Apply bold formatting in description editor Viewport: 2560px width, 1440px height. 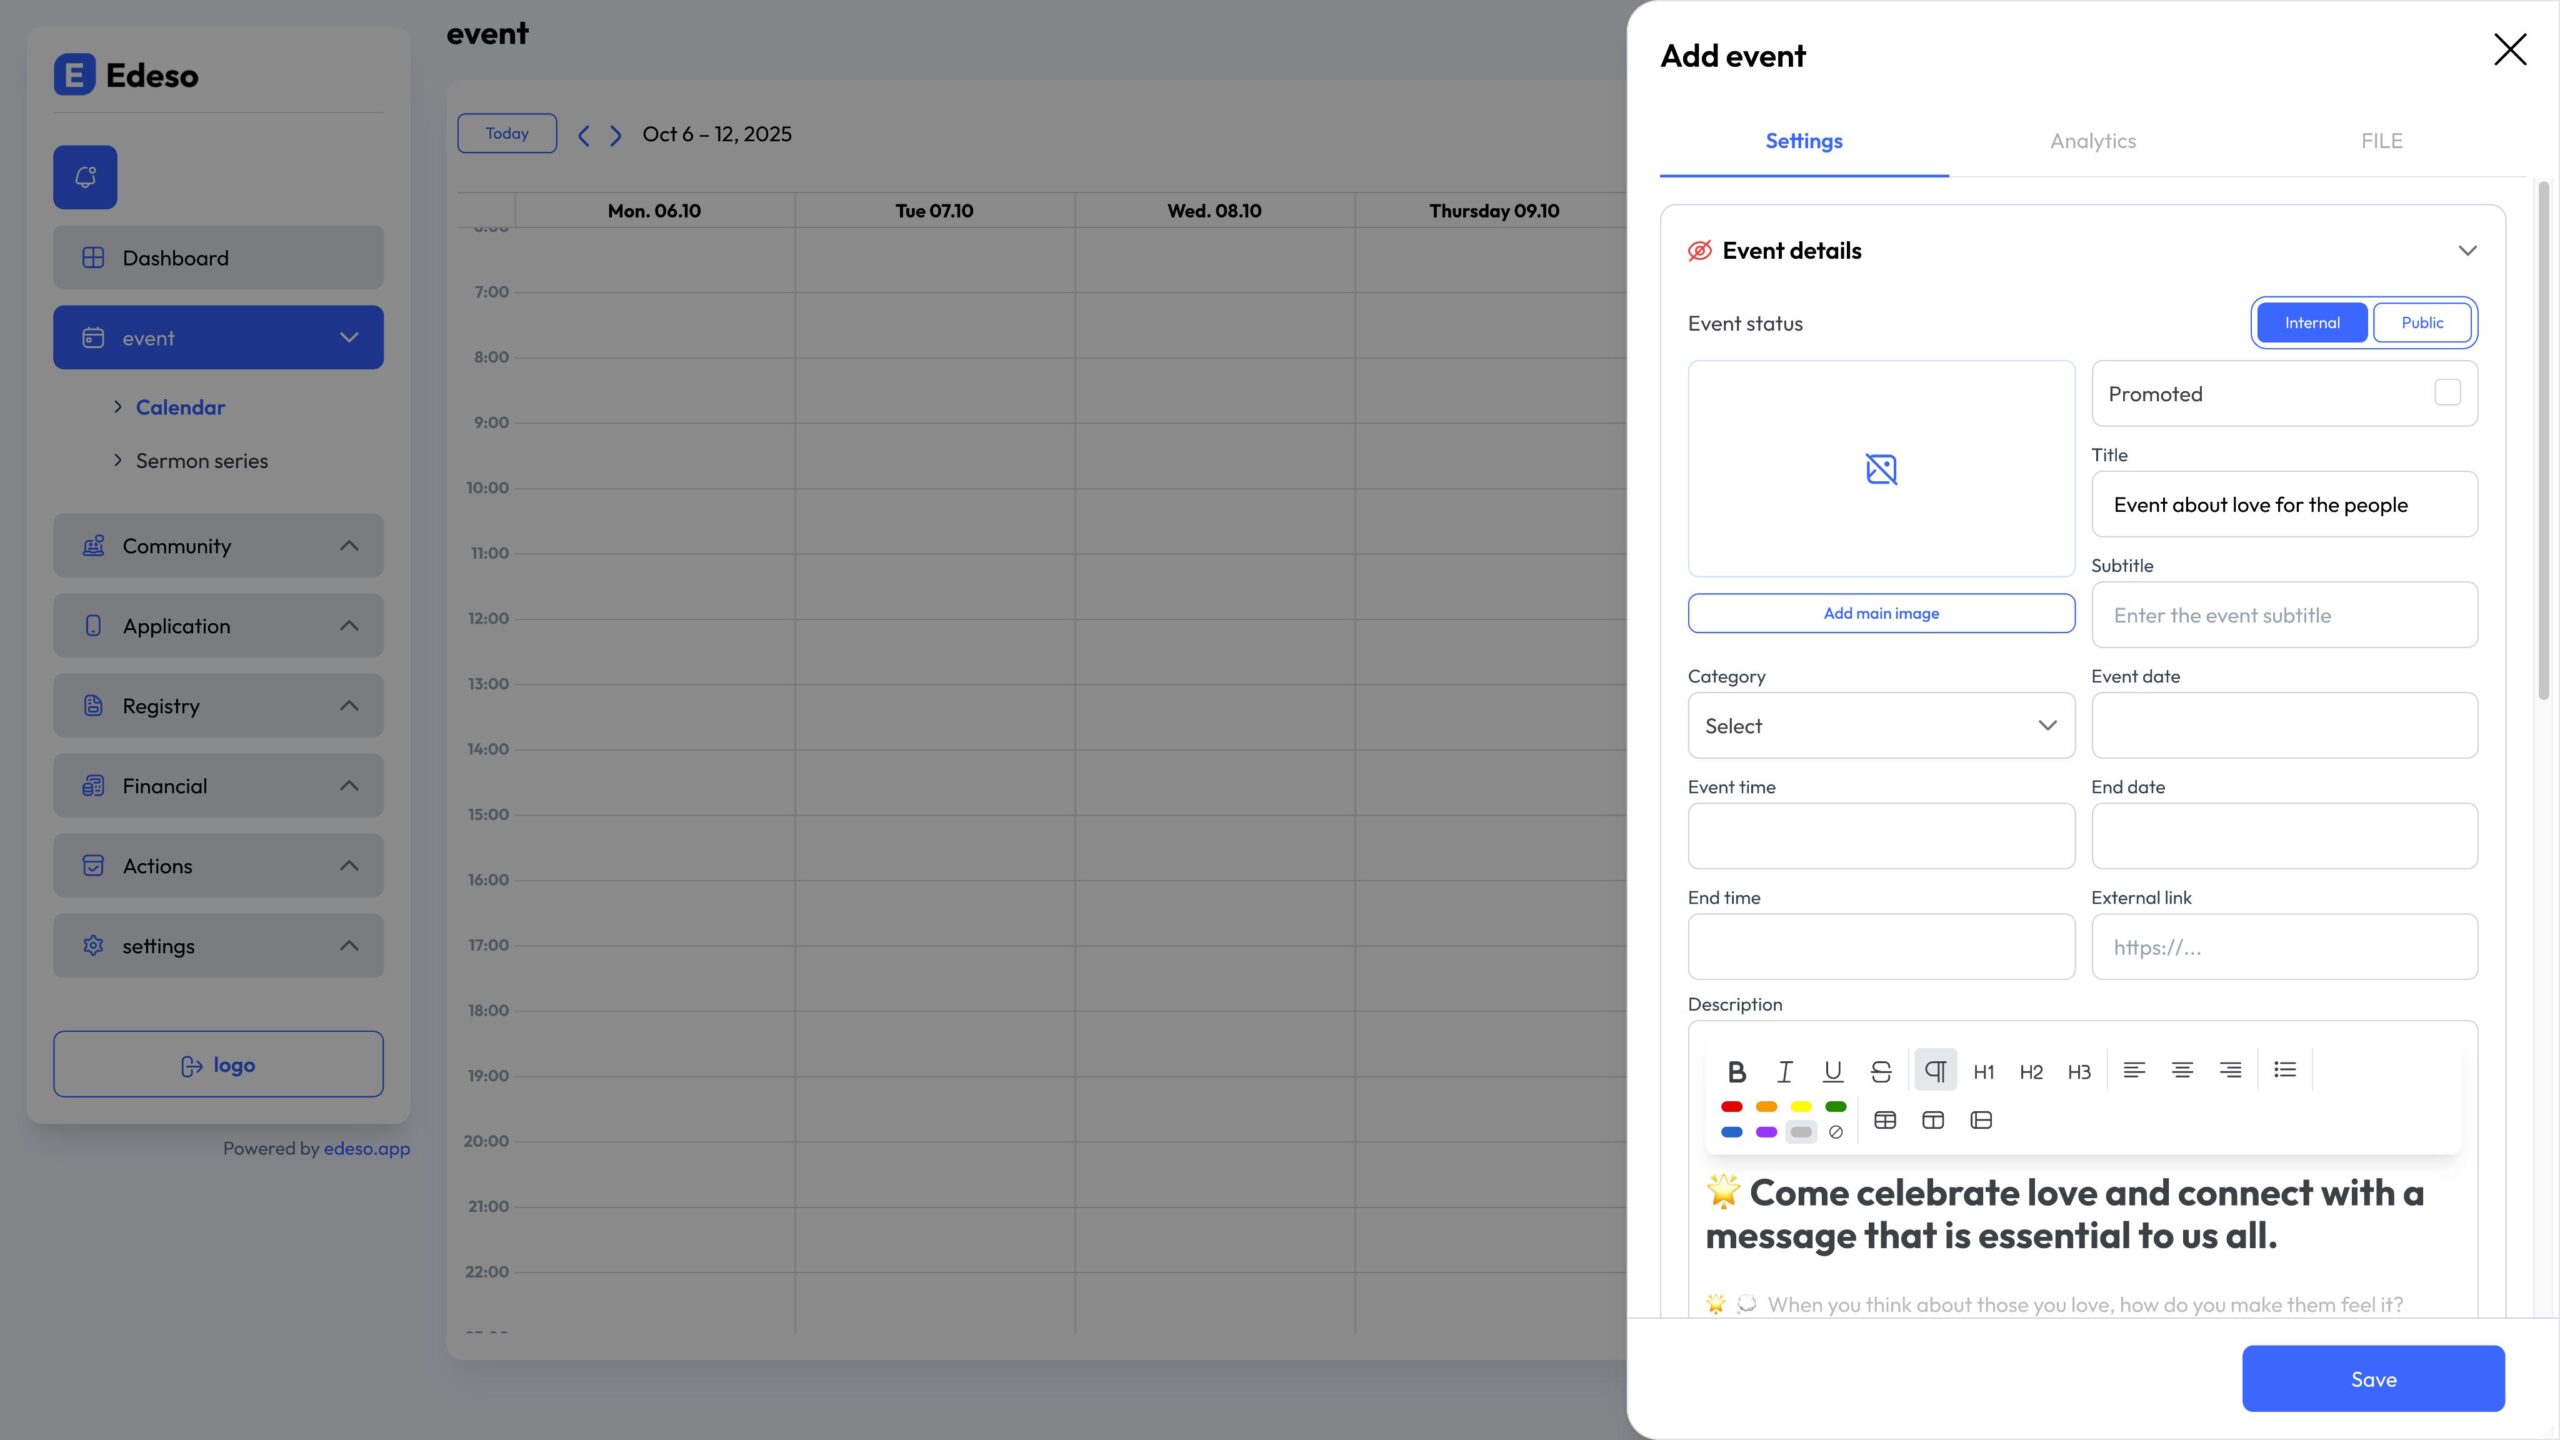point(1736,1071)
